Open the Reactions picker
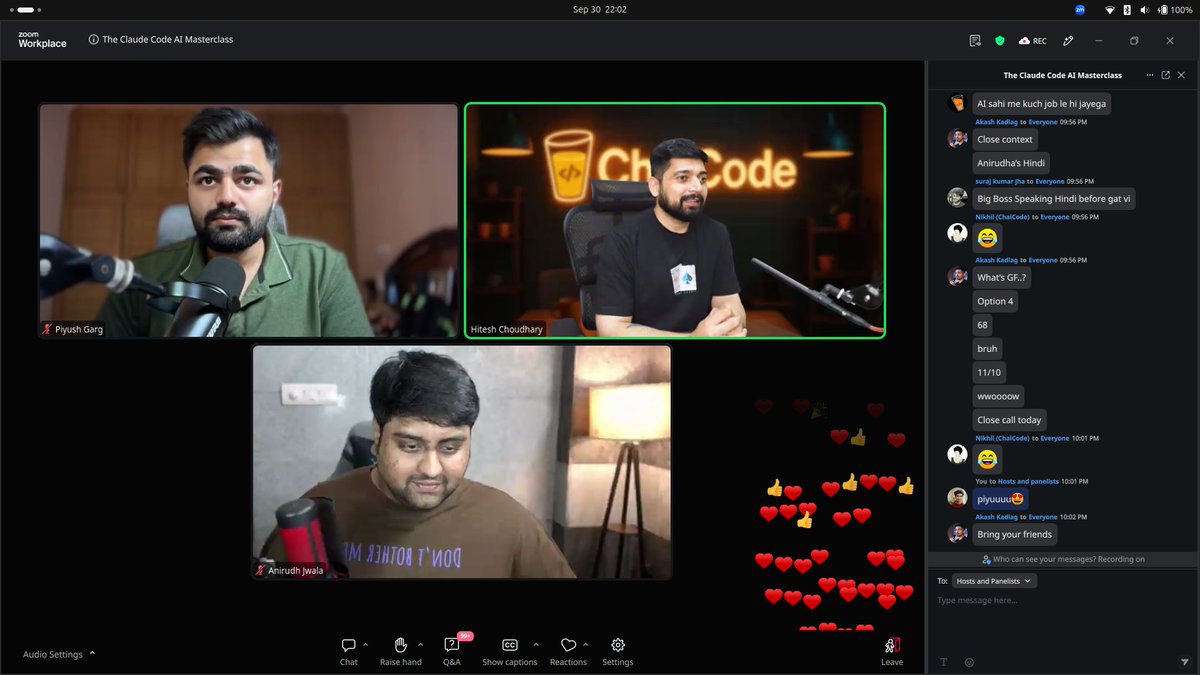 tap(568, 645)
